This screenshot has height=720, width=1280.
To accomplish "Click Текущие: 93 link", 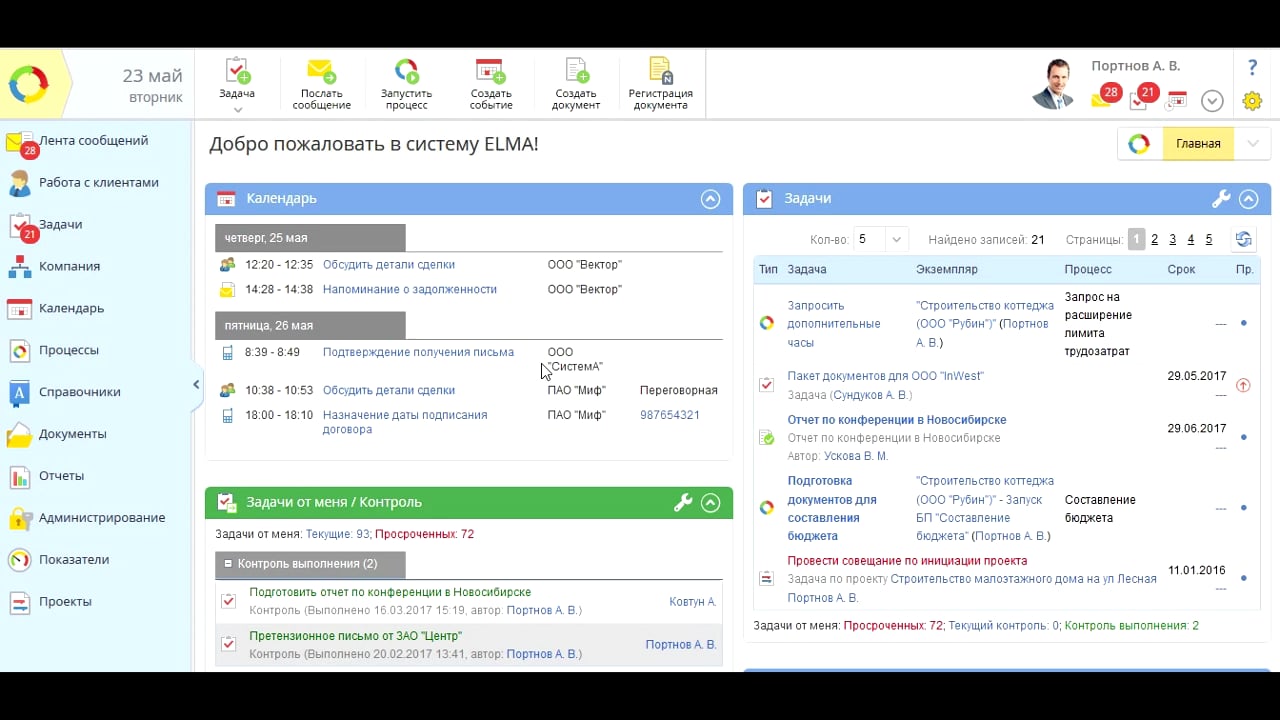I will pos(337,535).
